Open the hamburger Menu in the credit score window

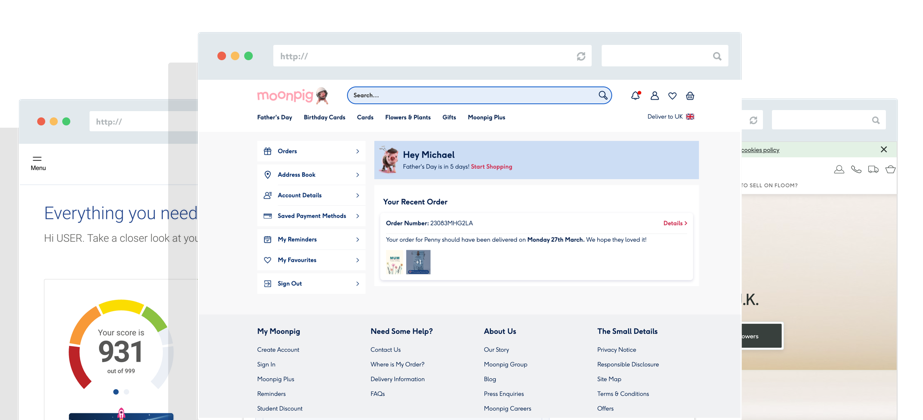(38, 163)
